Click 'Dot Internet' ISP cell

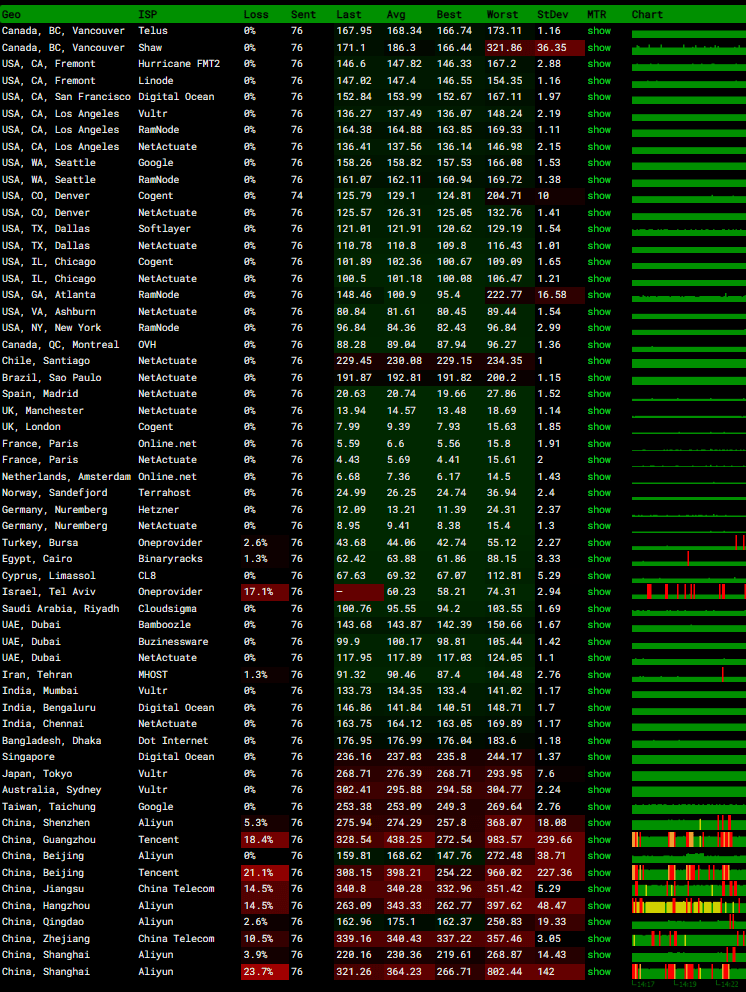[x=173, y=740]
